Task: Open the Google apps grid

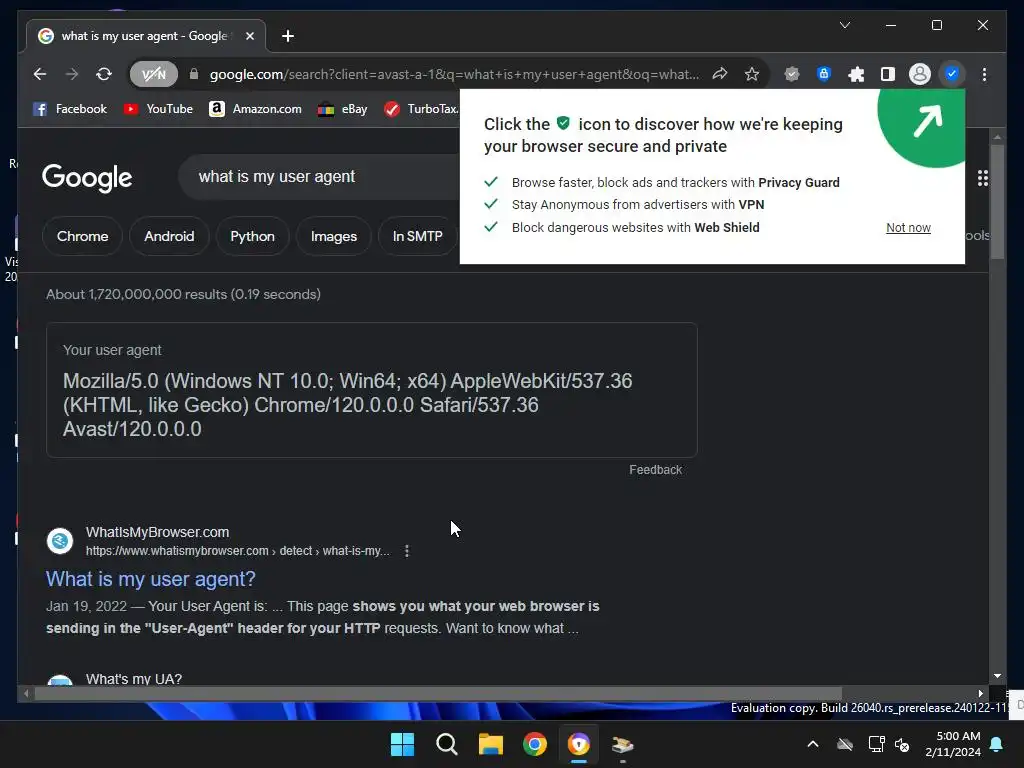Action: click(983, 178)
